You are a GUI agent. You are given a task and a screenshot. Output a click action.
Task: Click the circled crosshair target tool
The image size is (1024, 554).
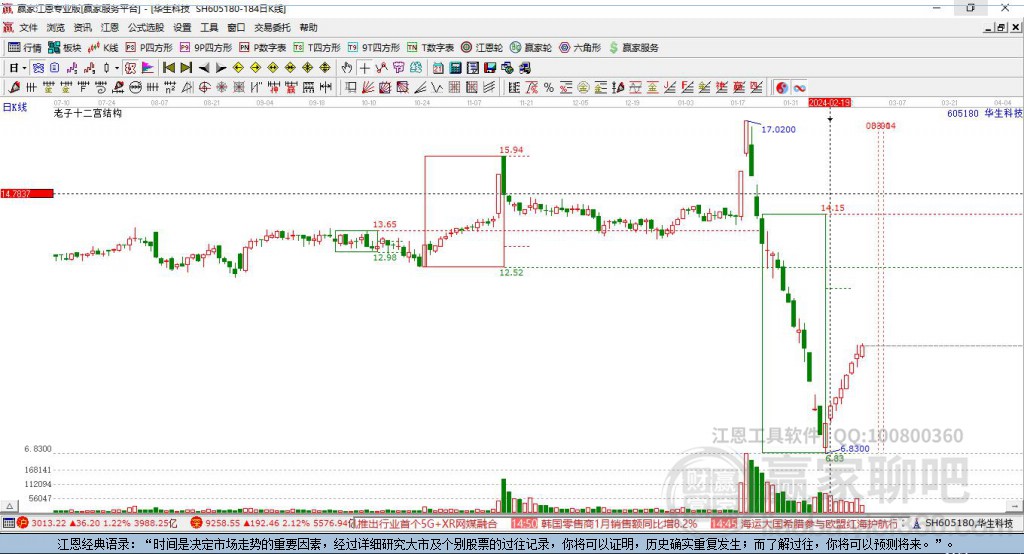click(x=204, y=88)
